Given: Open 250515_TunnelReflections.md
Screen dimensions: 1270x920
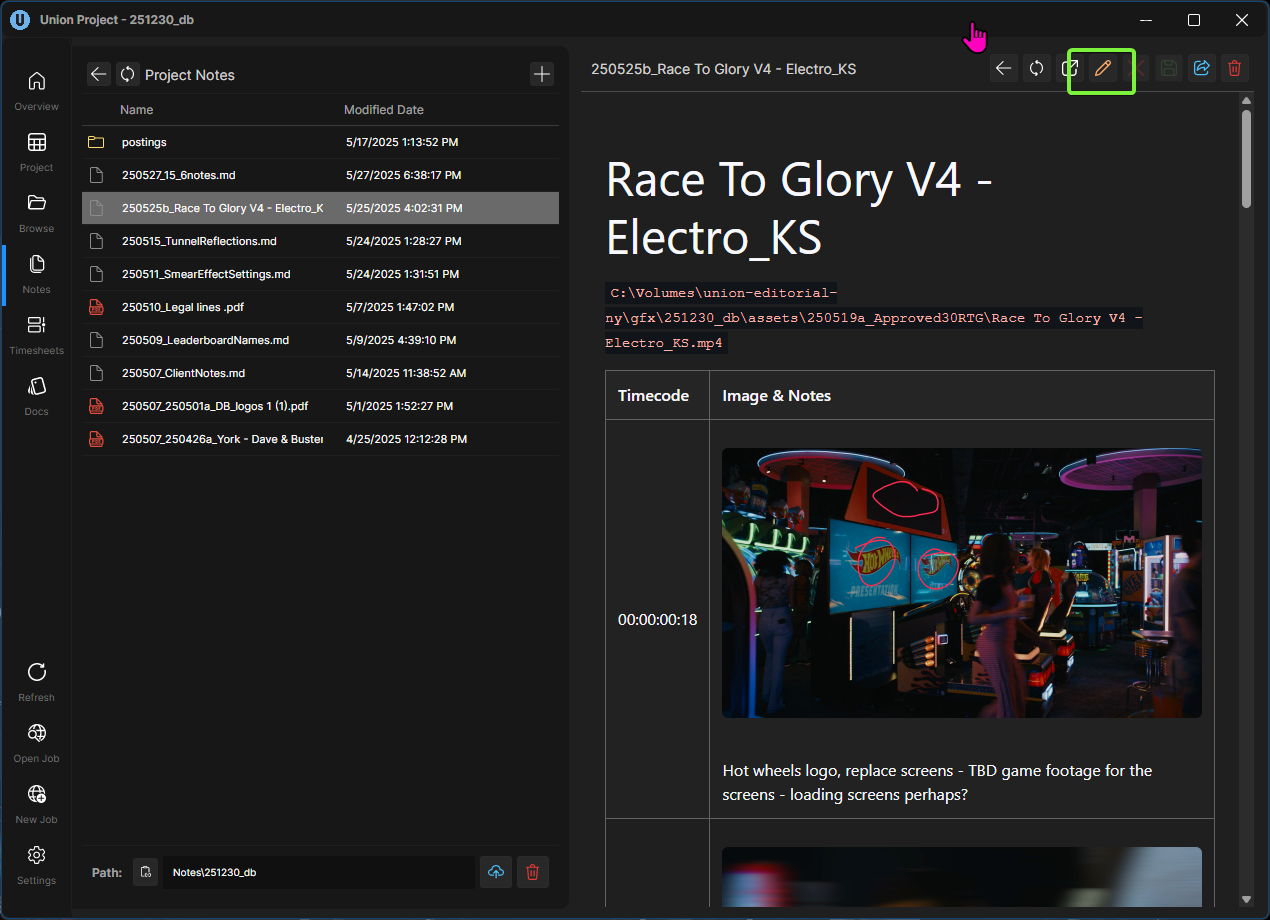Looking at the screenshot, I should pos(320,241).
